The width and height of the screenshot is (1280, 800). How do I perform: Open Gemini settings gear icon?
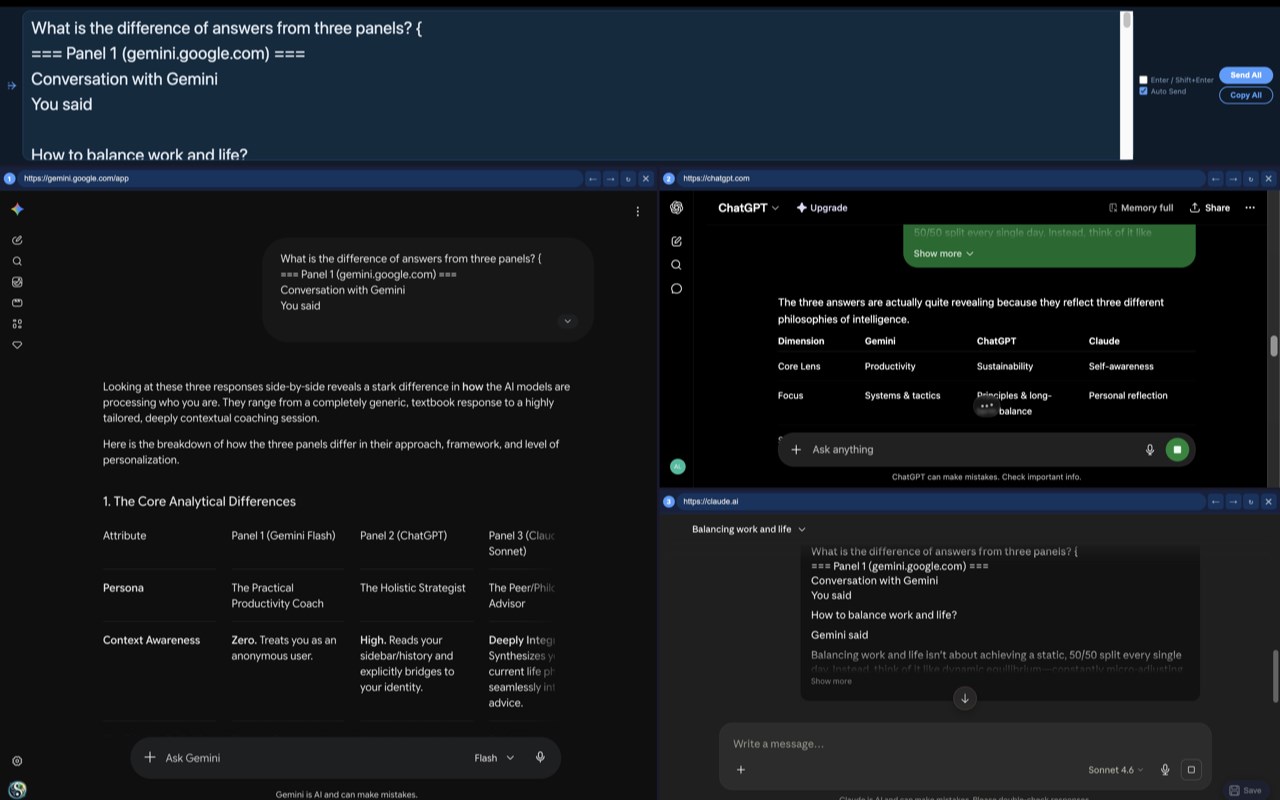tap(17, 761)
